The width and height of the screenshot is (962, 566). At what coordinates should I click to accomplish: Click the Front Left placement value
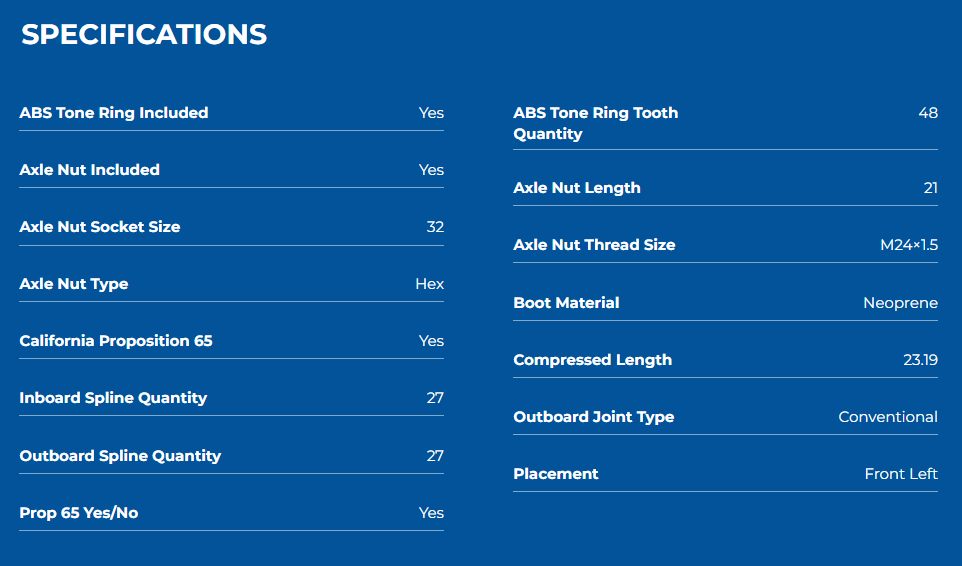click(901, 474)
